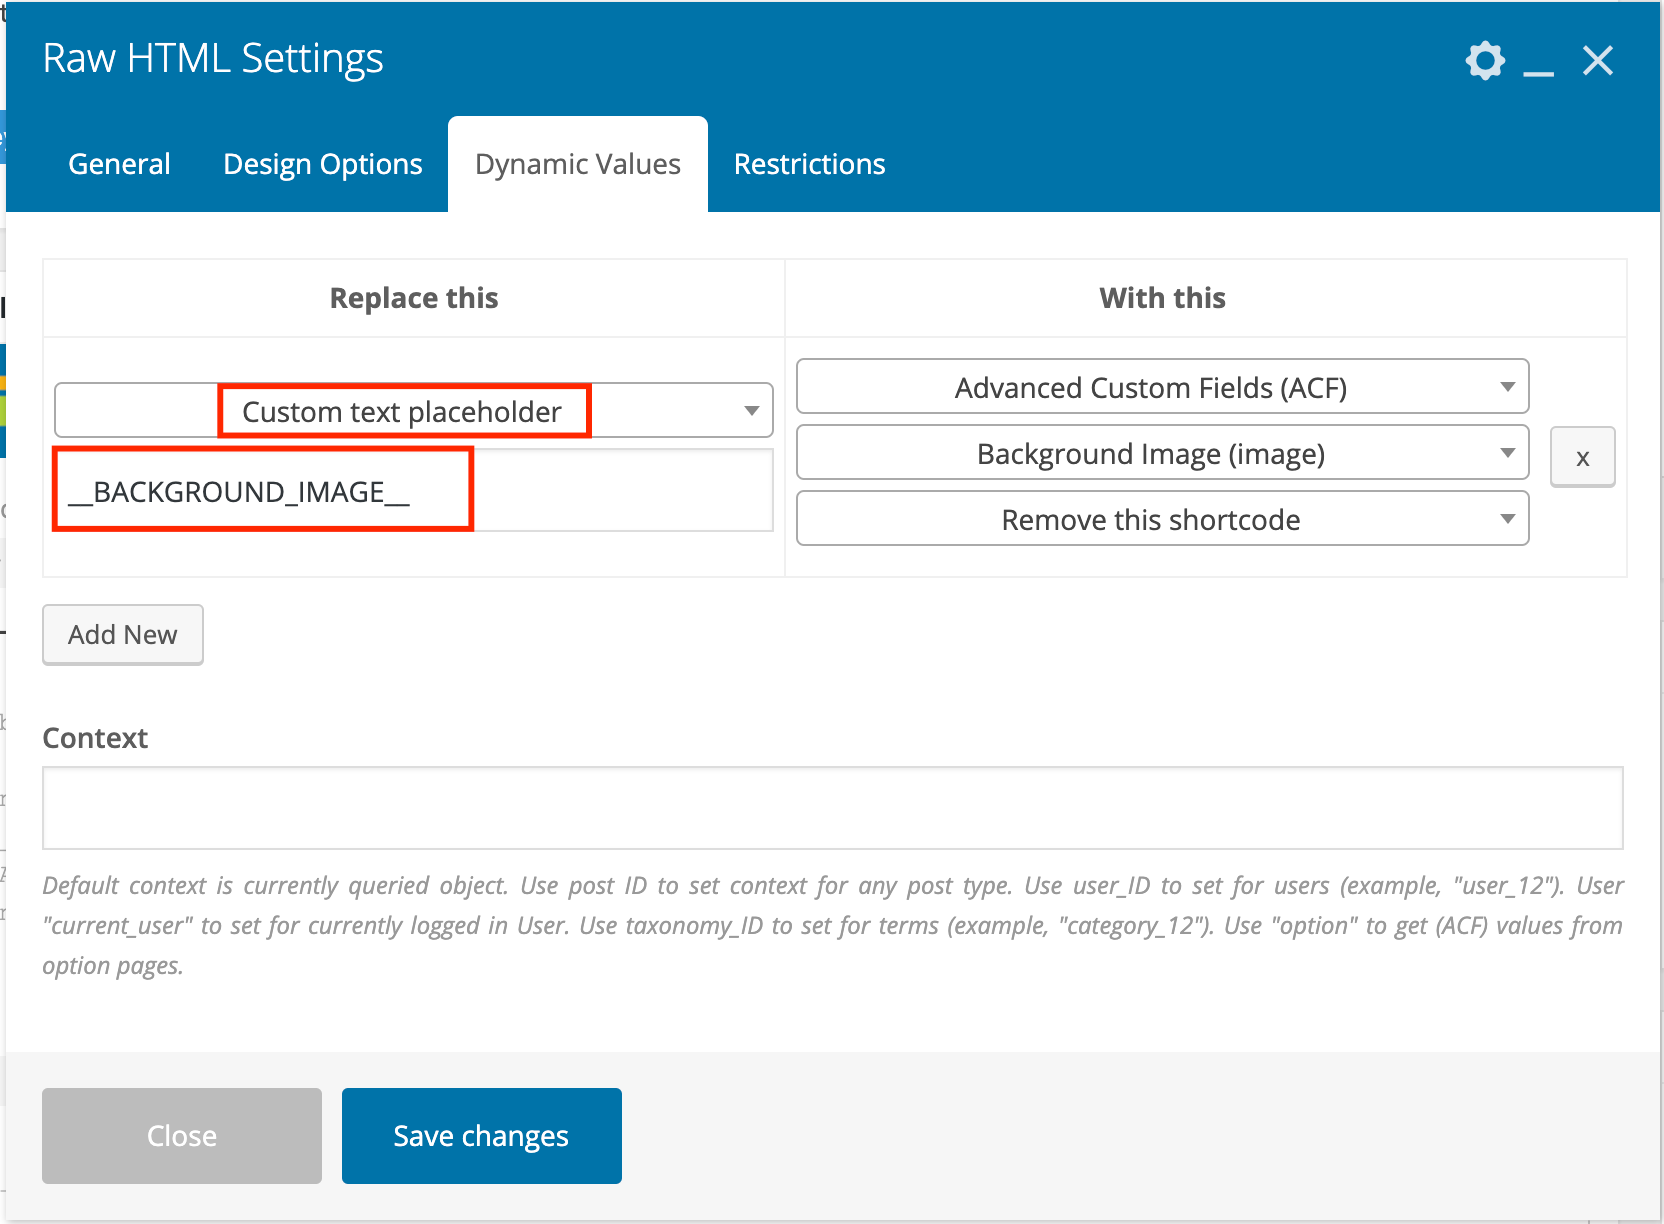Open the Advanced Custom Fields (ACF) dropdown

point(1163,386)
